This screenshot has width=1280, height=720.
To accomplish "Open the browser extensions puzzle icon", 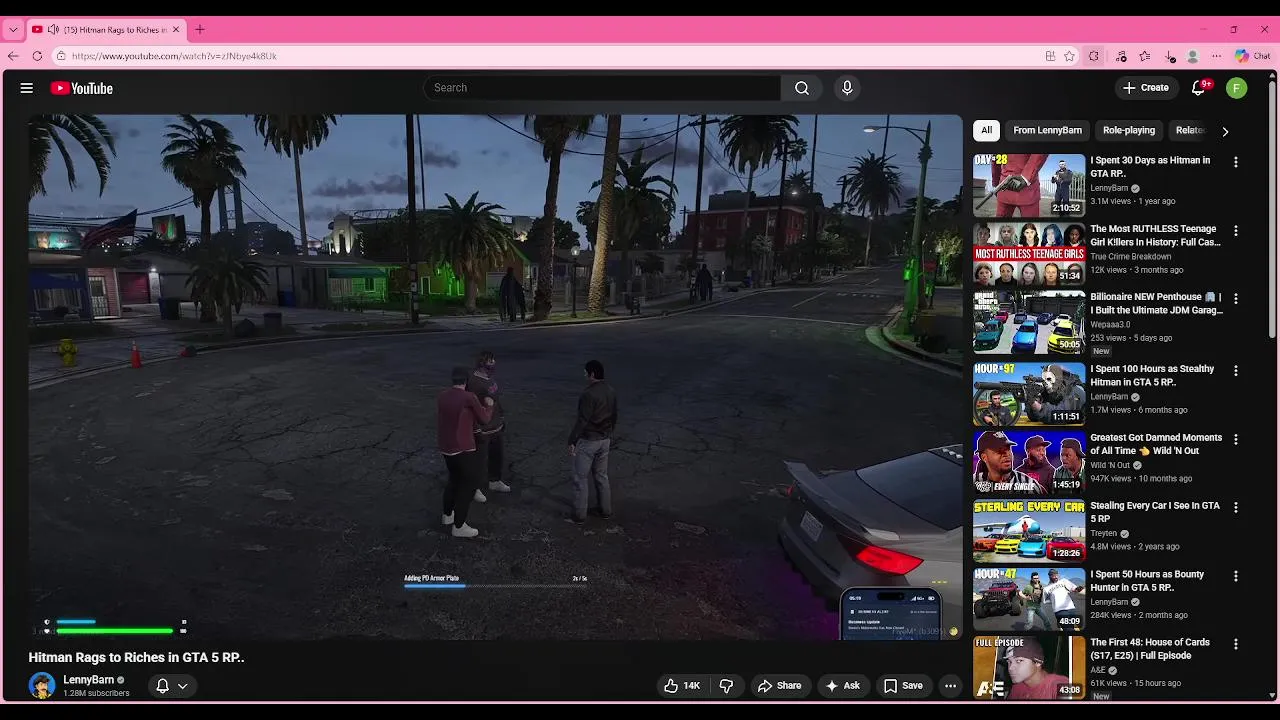I will click(1093, 56).
